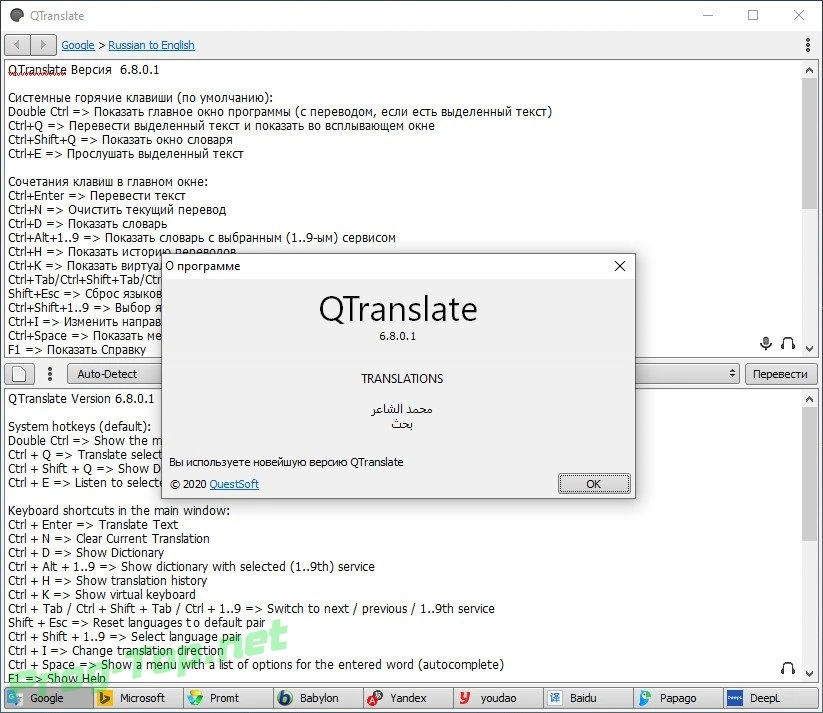Click the Promt service icon
The image size is (823, 713).
click(195, 698)
